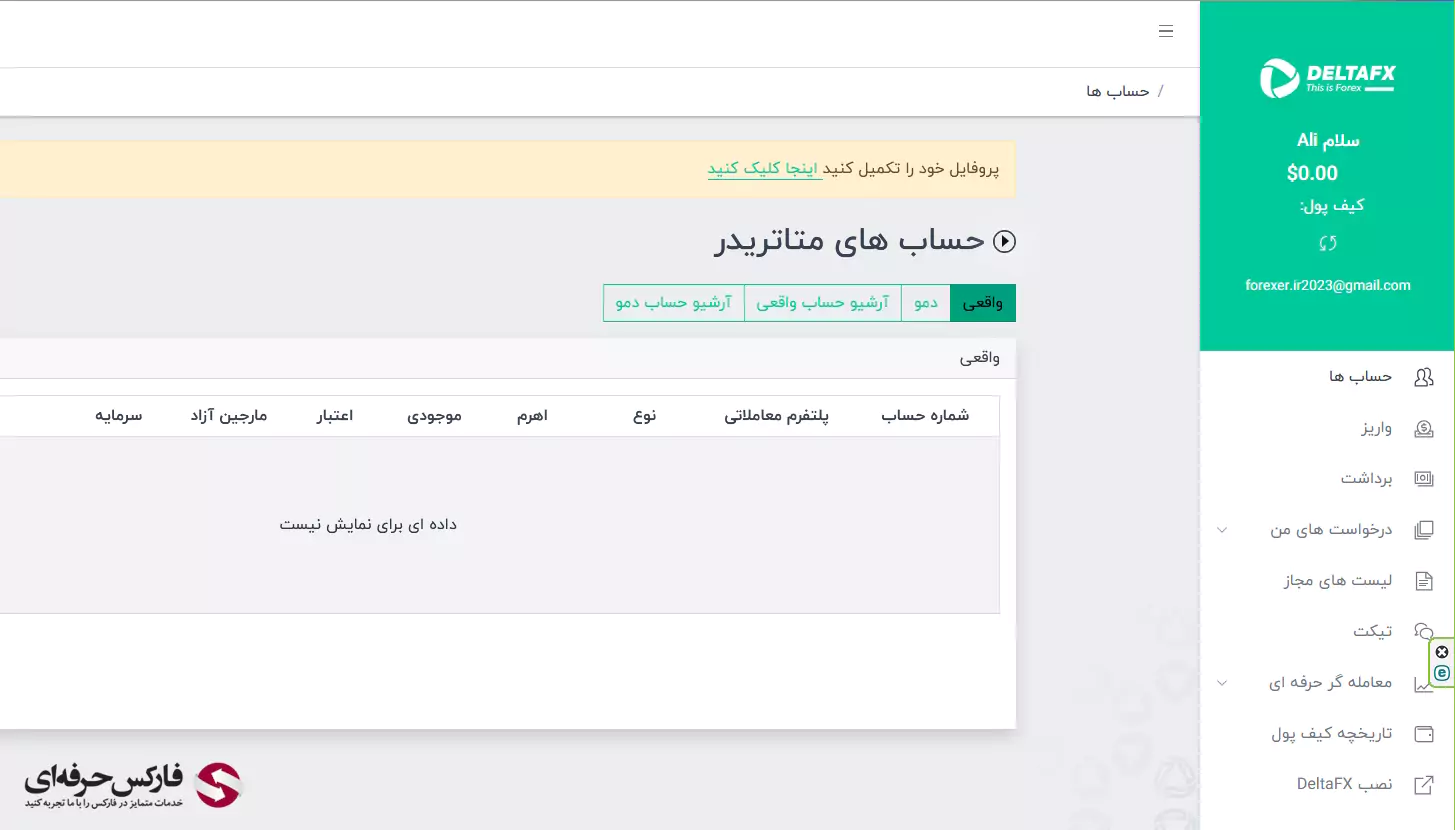The height and width of the screenshot is (830, 1455).
Task: Click the کیف پول label
Action: [1332, 206]
